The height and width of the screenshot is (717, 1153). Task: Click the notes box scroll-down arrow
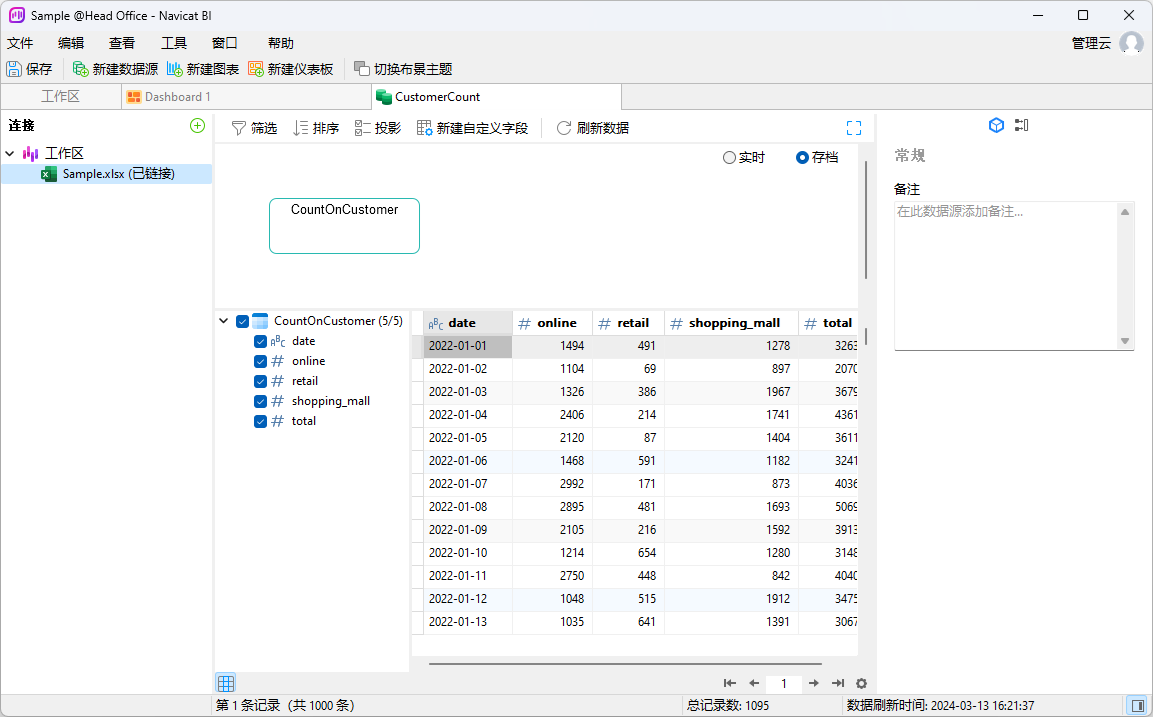tap(1124, 340)
